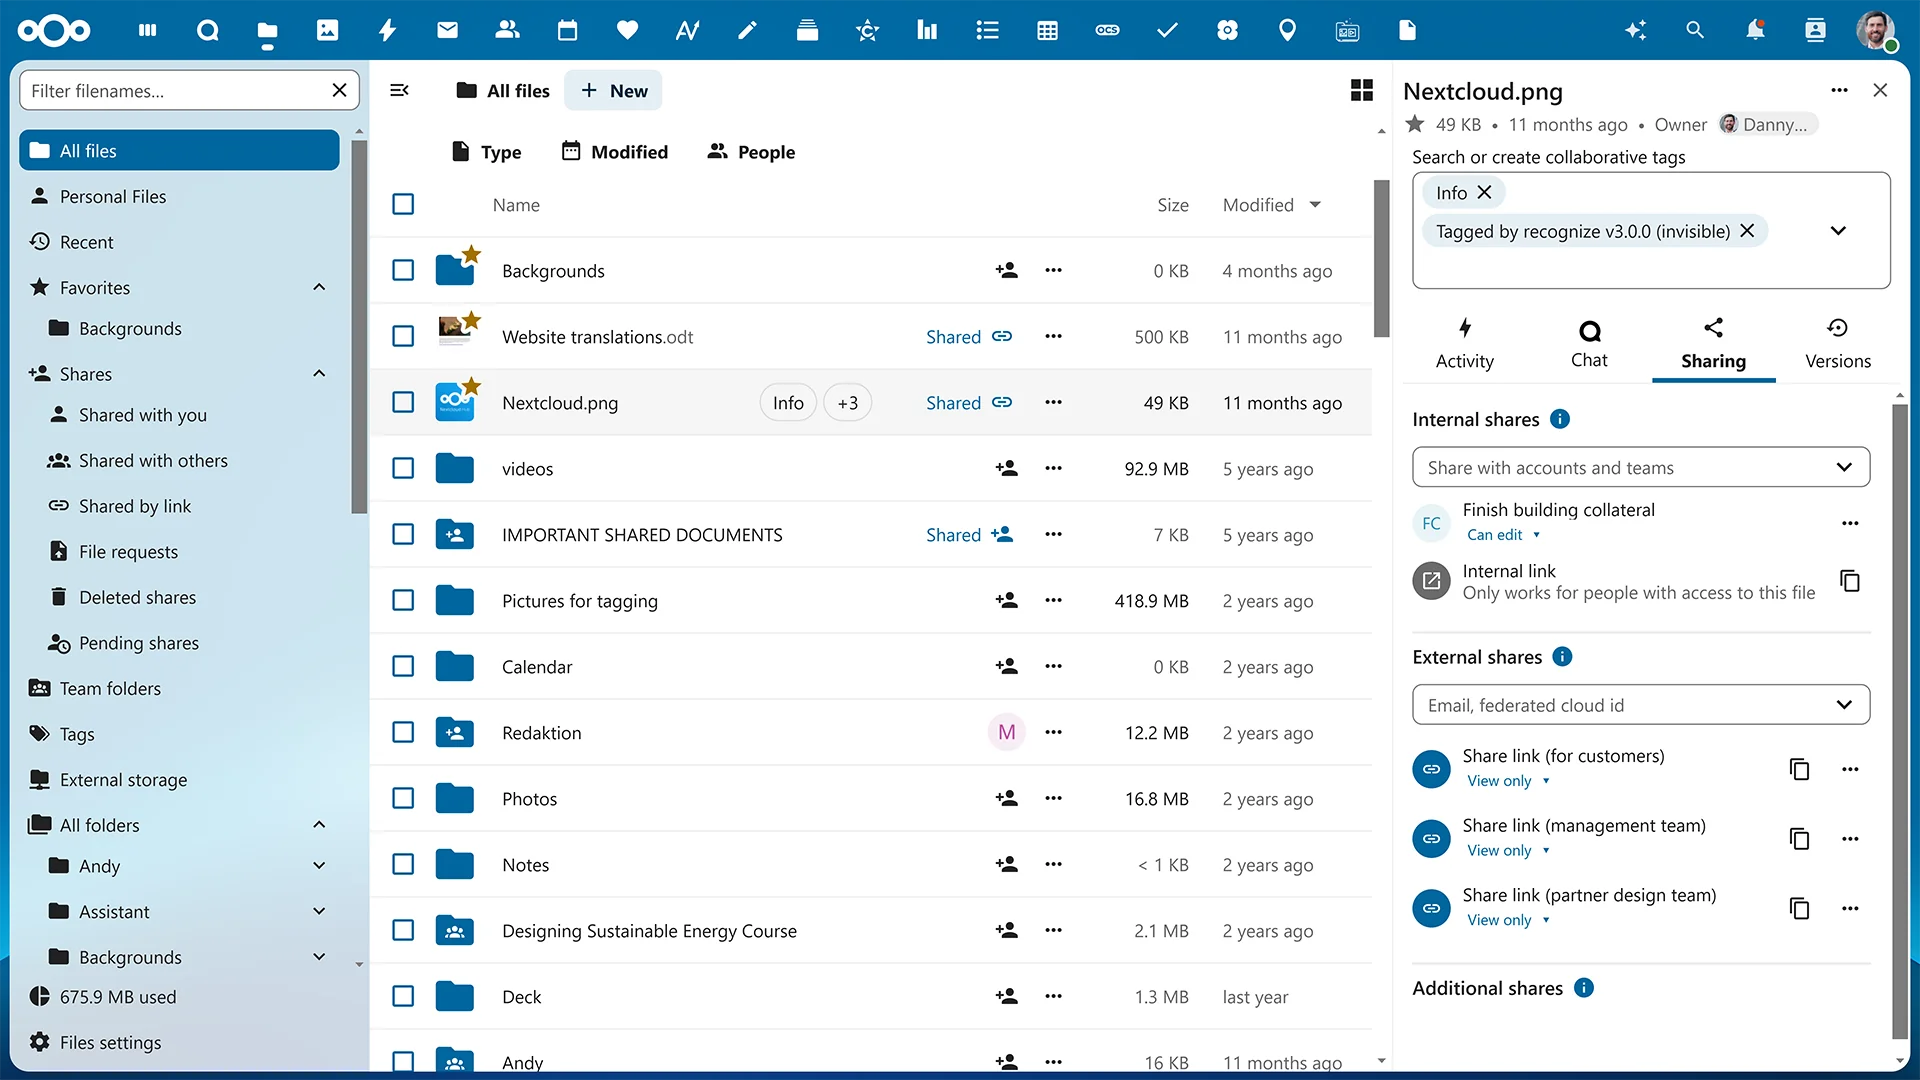Open notifications via the bell icon

point(1755,30)
